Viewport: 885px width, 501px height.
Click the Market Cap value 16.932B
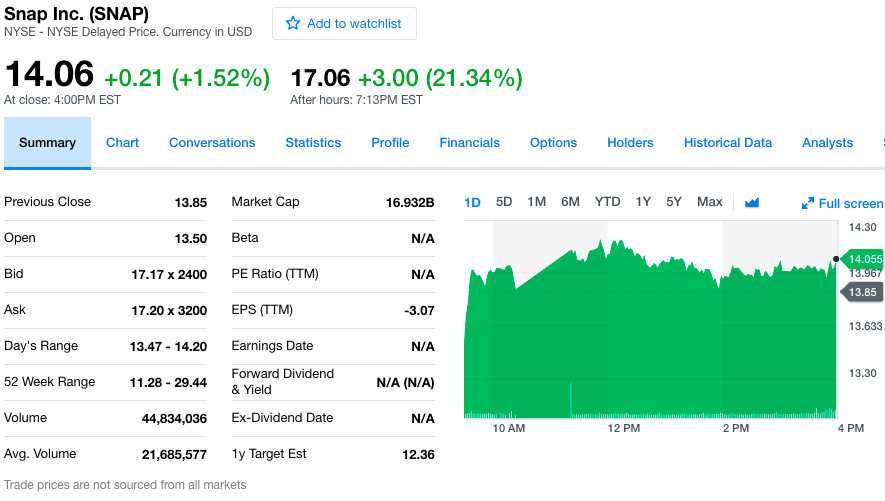point(410,202)
